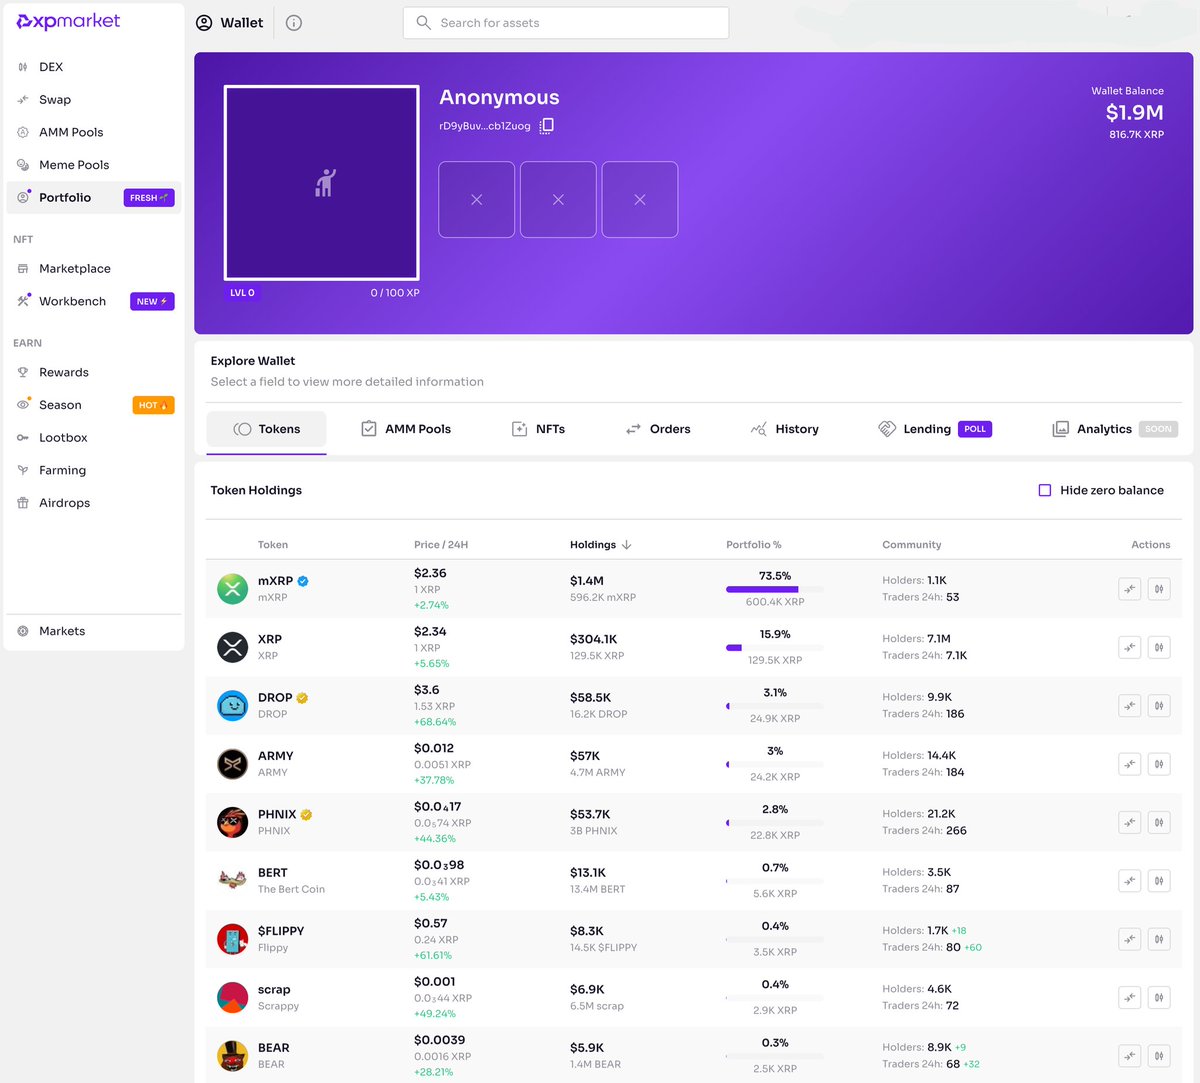1200x1083 pixels.
Task: Open swap action for $FLIPPY row
Action: (x=1130, y=939)
